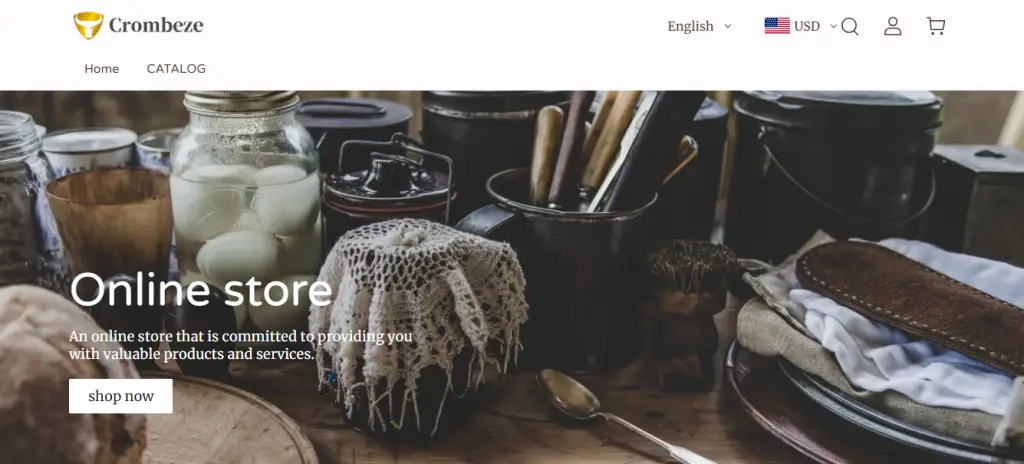Click the Online store banner heading

pos(201,289)
